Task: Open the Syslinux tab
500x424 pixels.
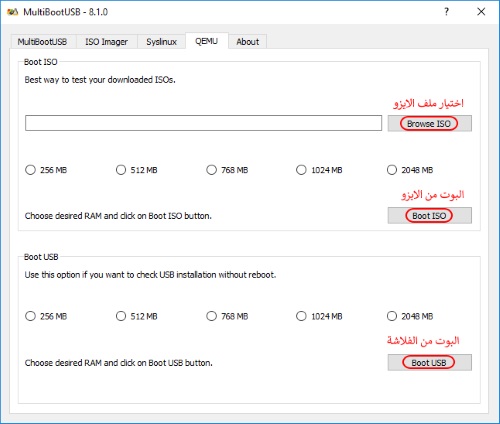Action: (161, 42)
